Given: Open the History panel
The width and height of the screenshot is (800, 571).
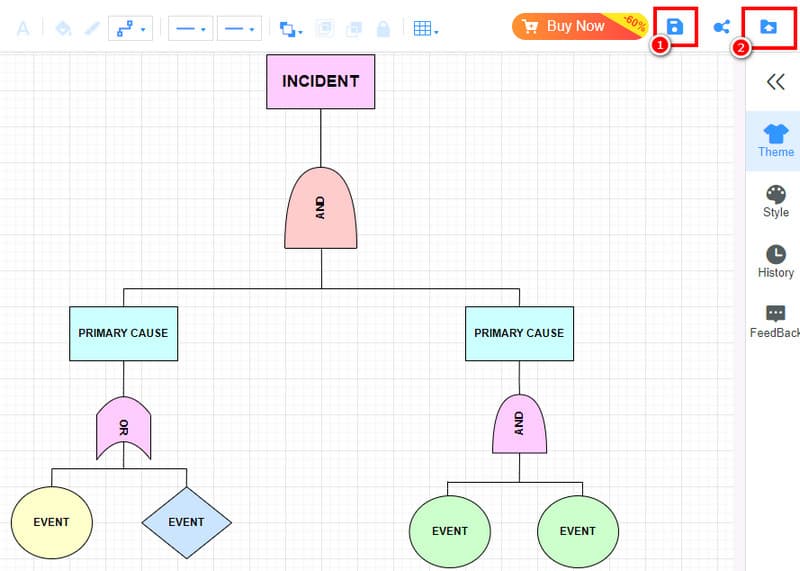Looking at the screenshot, I should point(776,262).
